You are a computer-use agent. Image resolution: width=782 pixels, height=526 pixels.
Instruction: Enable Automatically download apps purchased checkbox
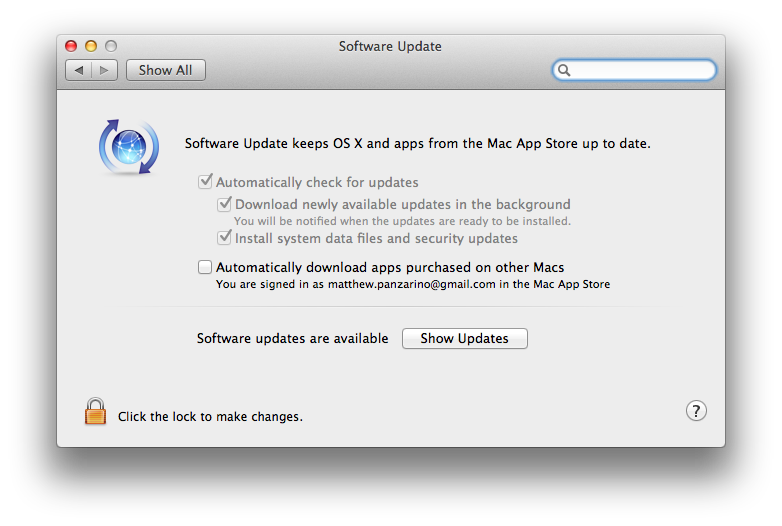point(205,267)
